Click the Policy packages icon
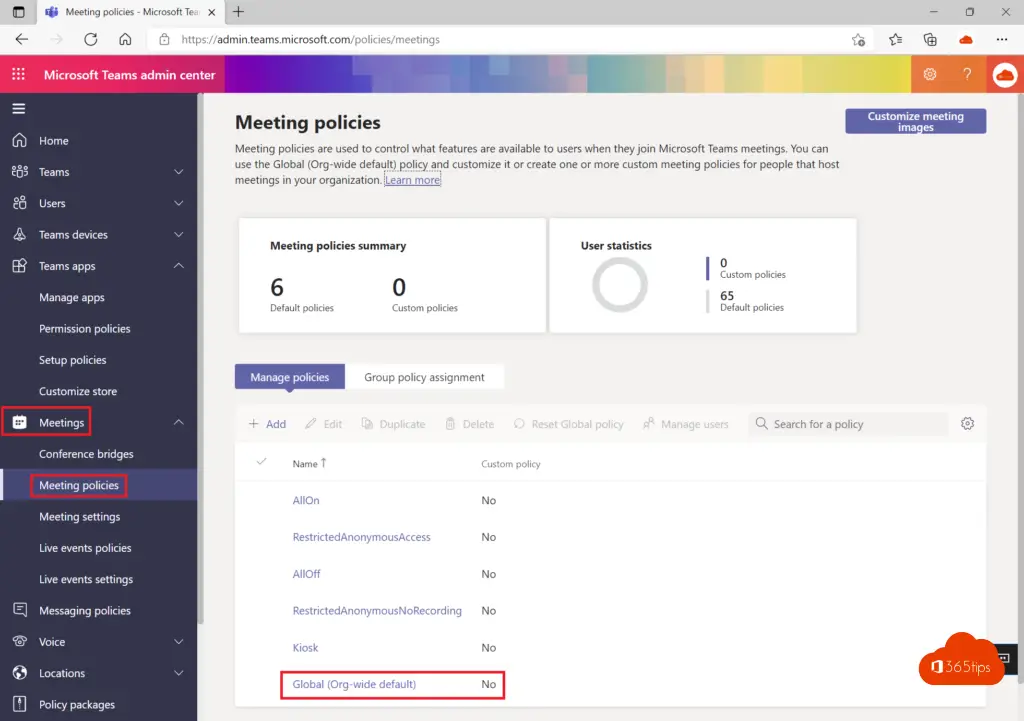The image size is (1024, 721). tap(20, 704)
